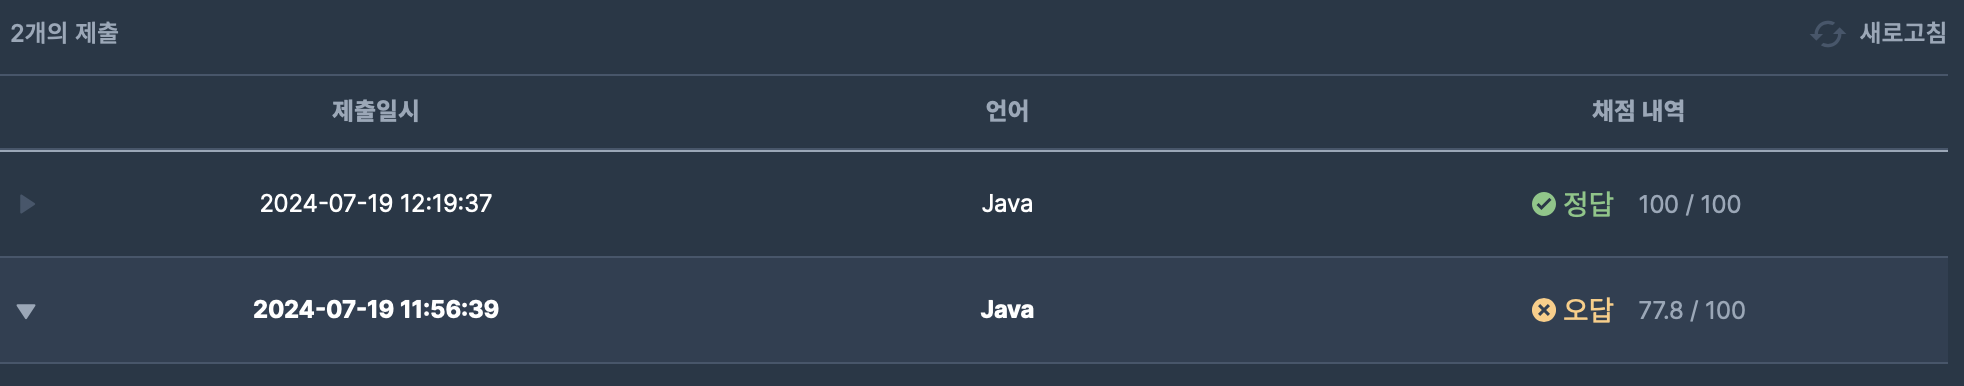This screenshot has width=1964, height=386.
Task: Select the 언어 column header
Action: 1007,111
